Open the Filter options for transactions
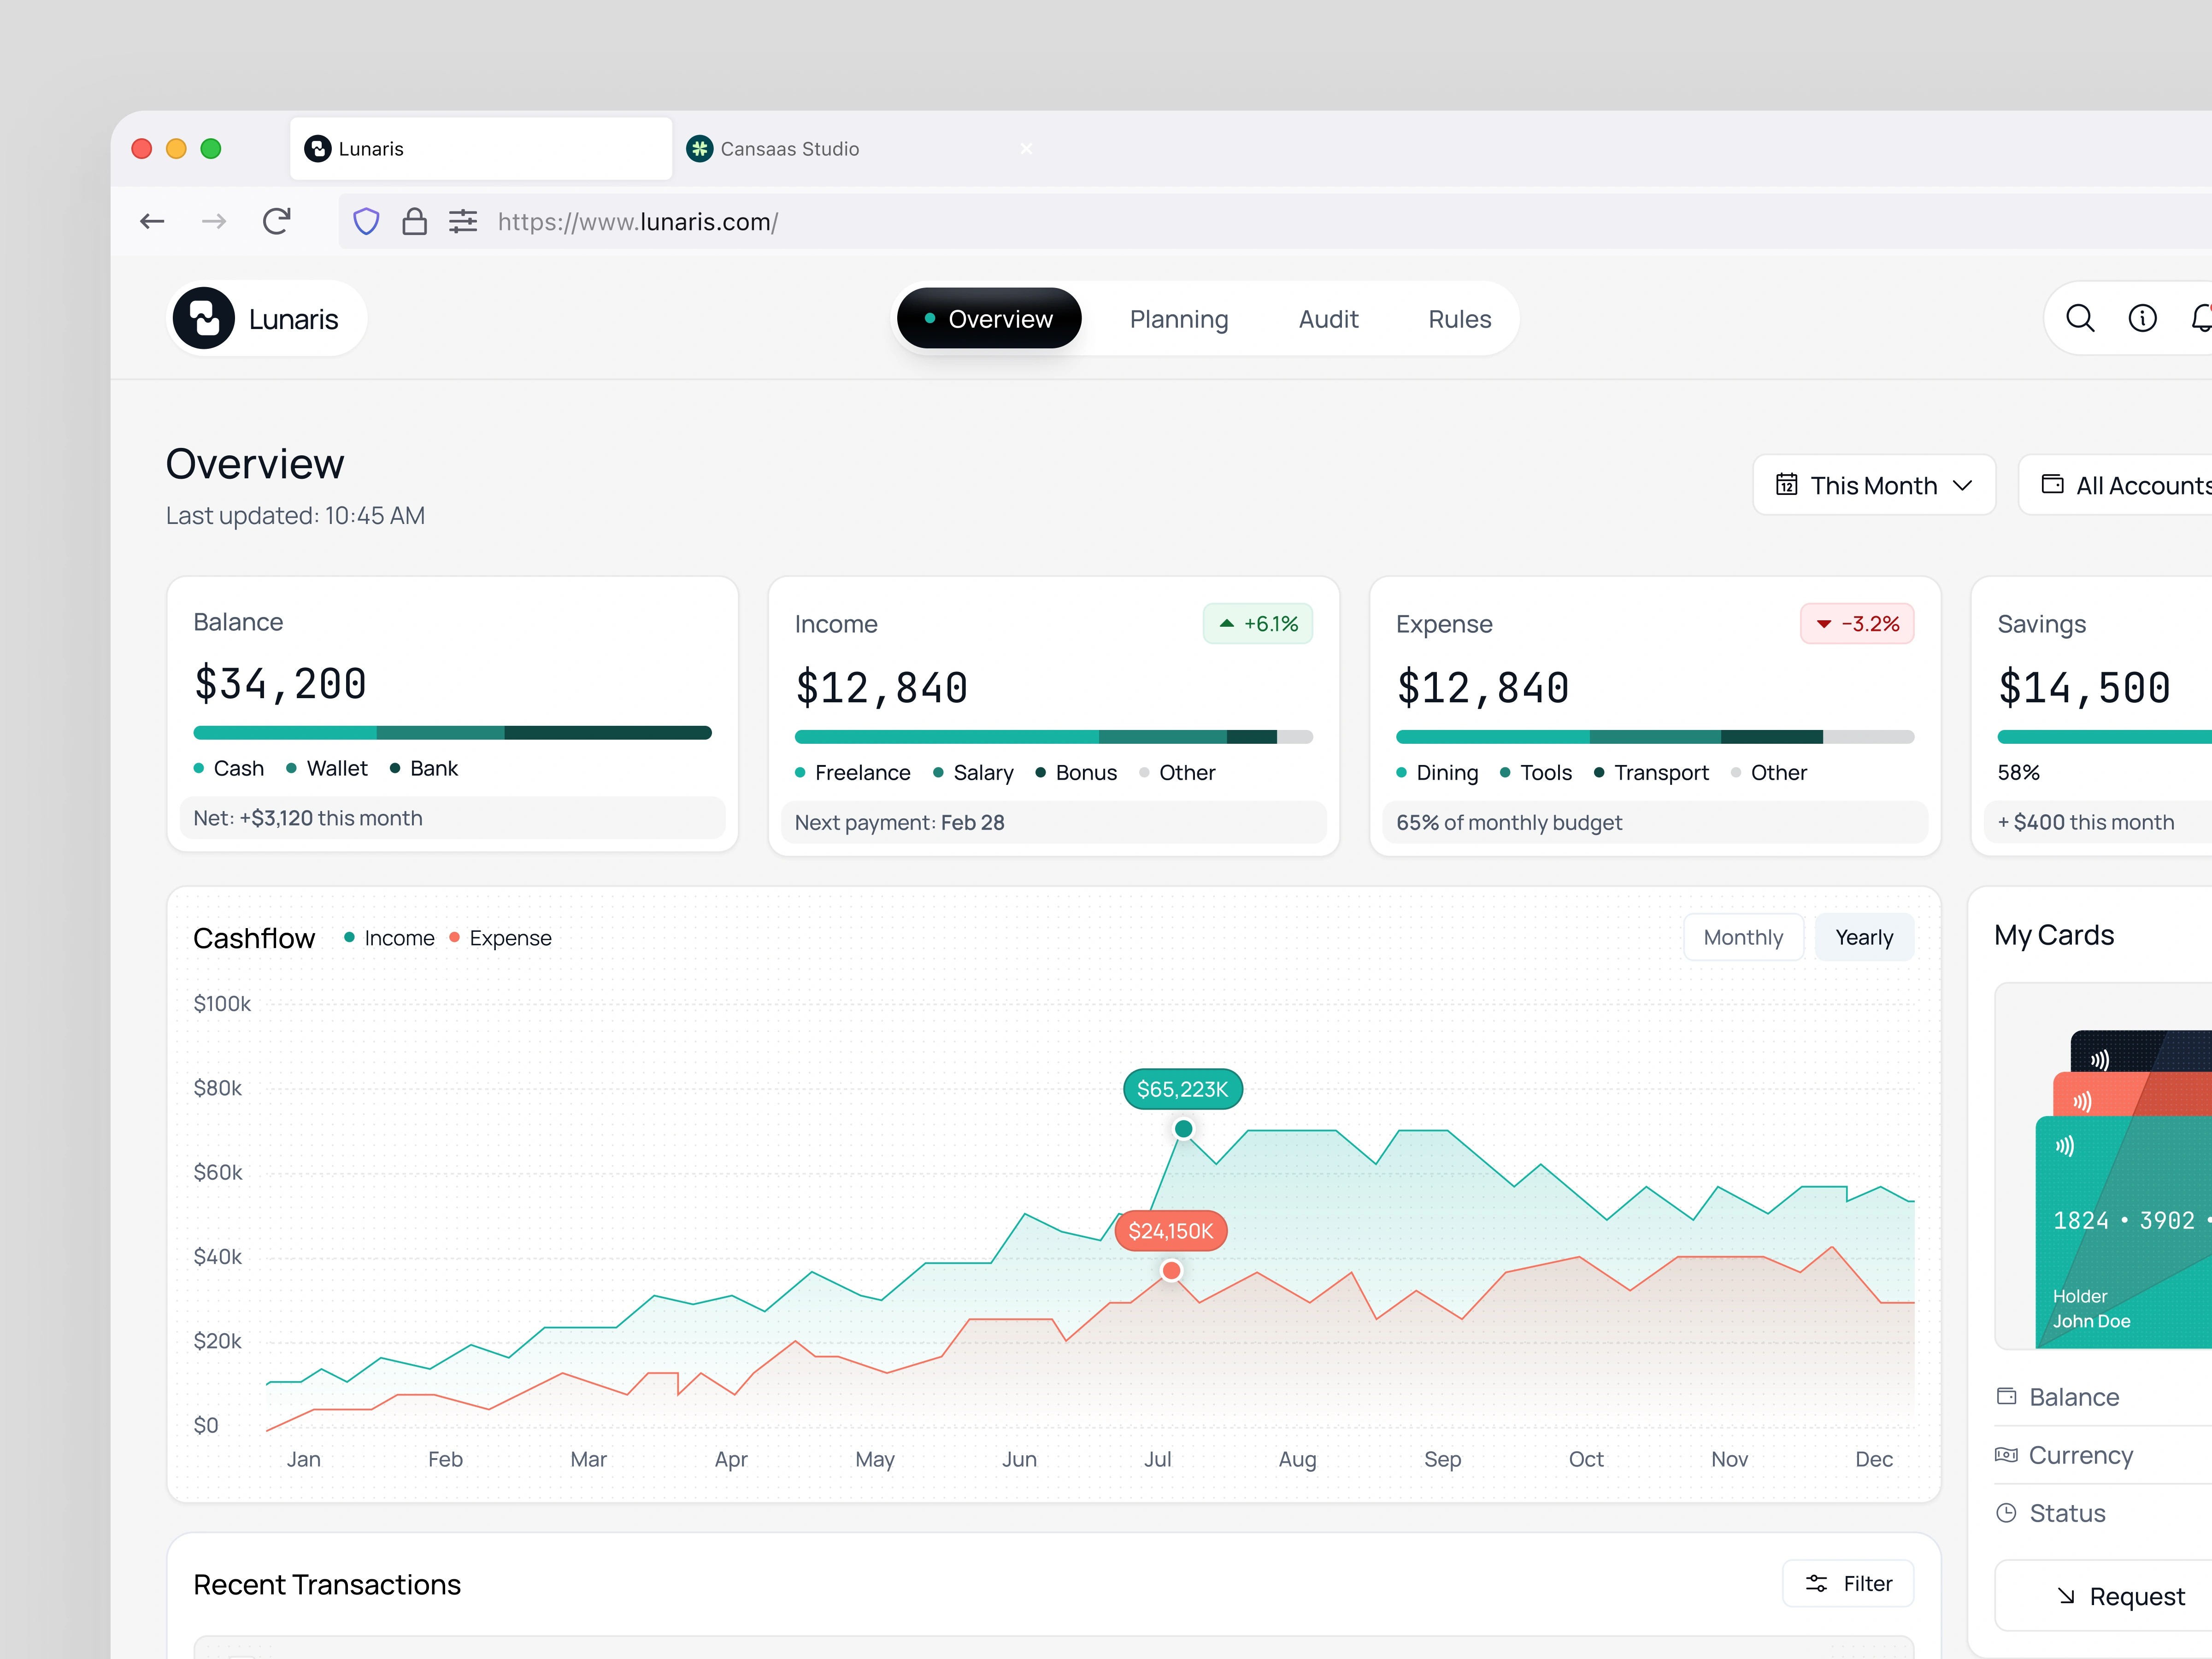Image resolution: width=2212 pixels, height=1659 pixels. pyautogui.click(x=1848, y=1583)
